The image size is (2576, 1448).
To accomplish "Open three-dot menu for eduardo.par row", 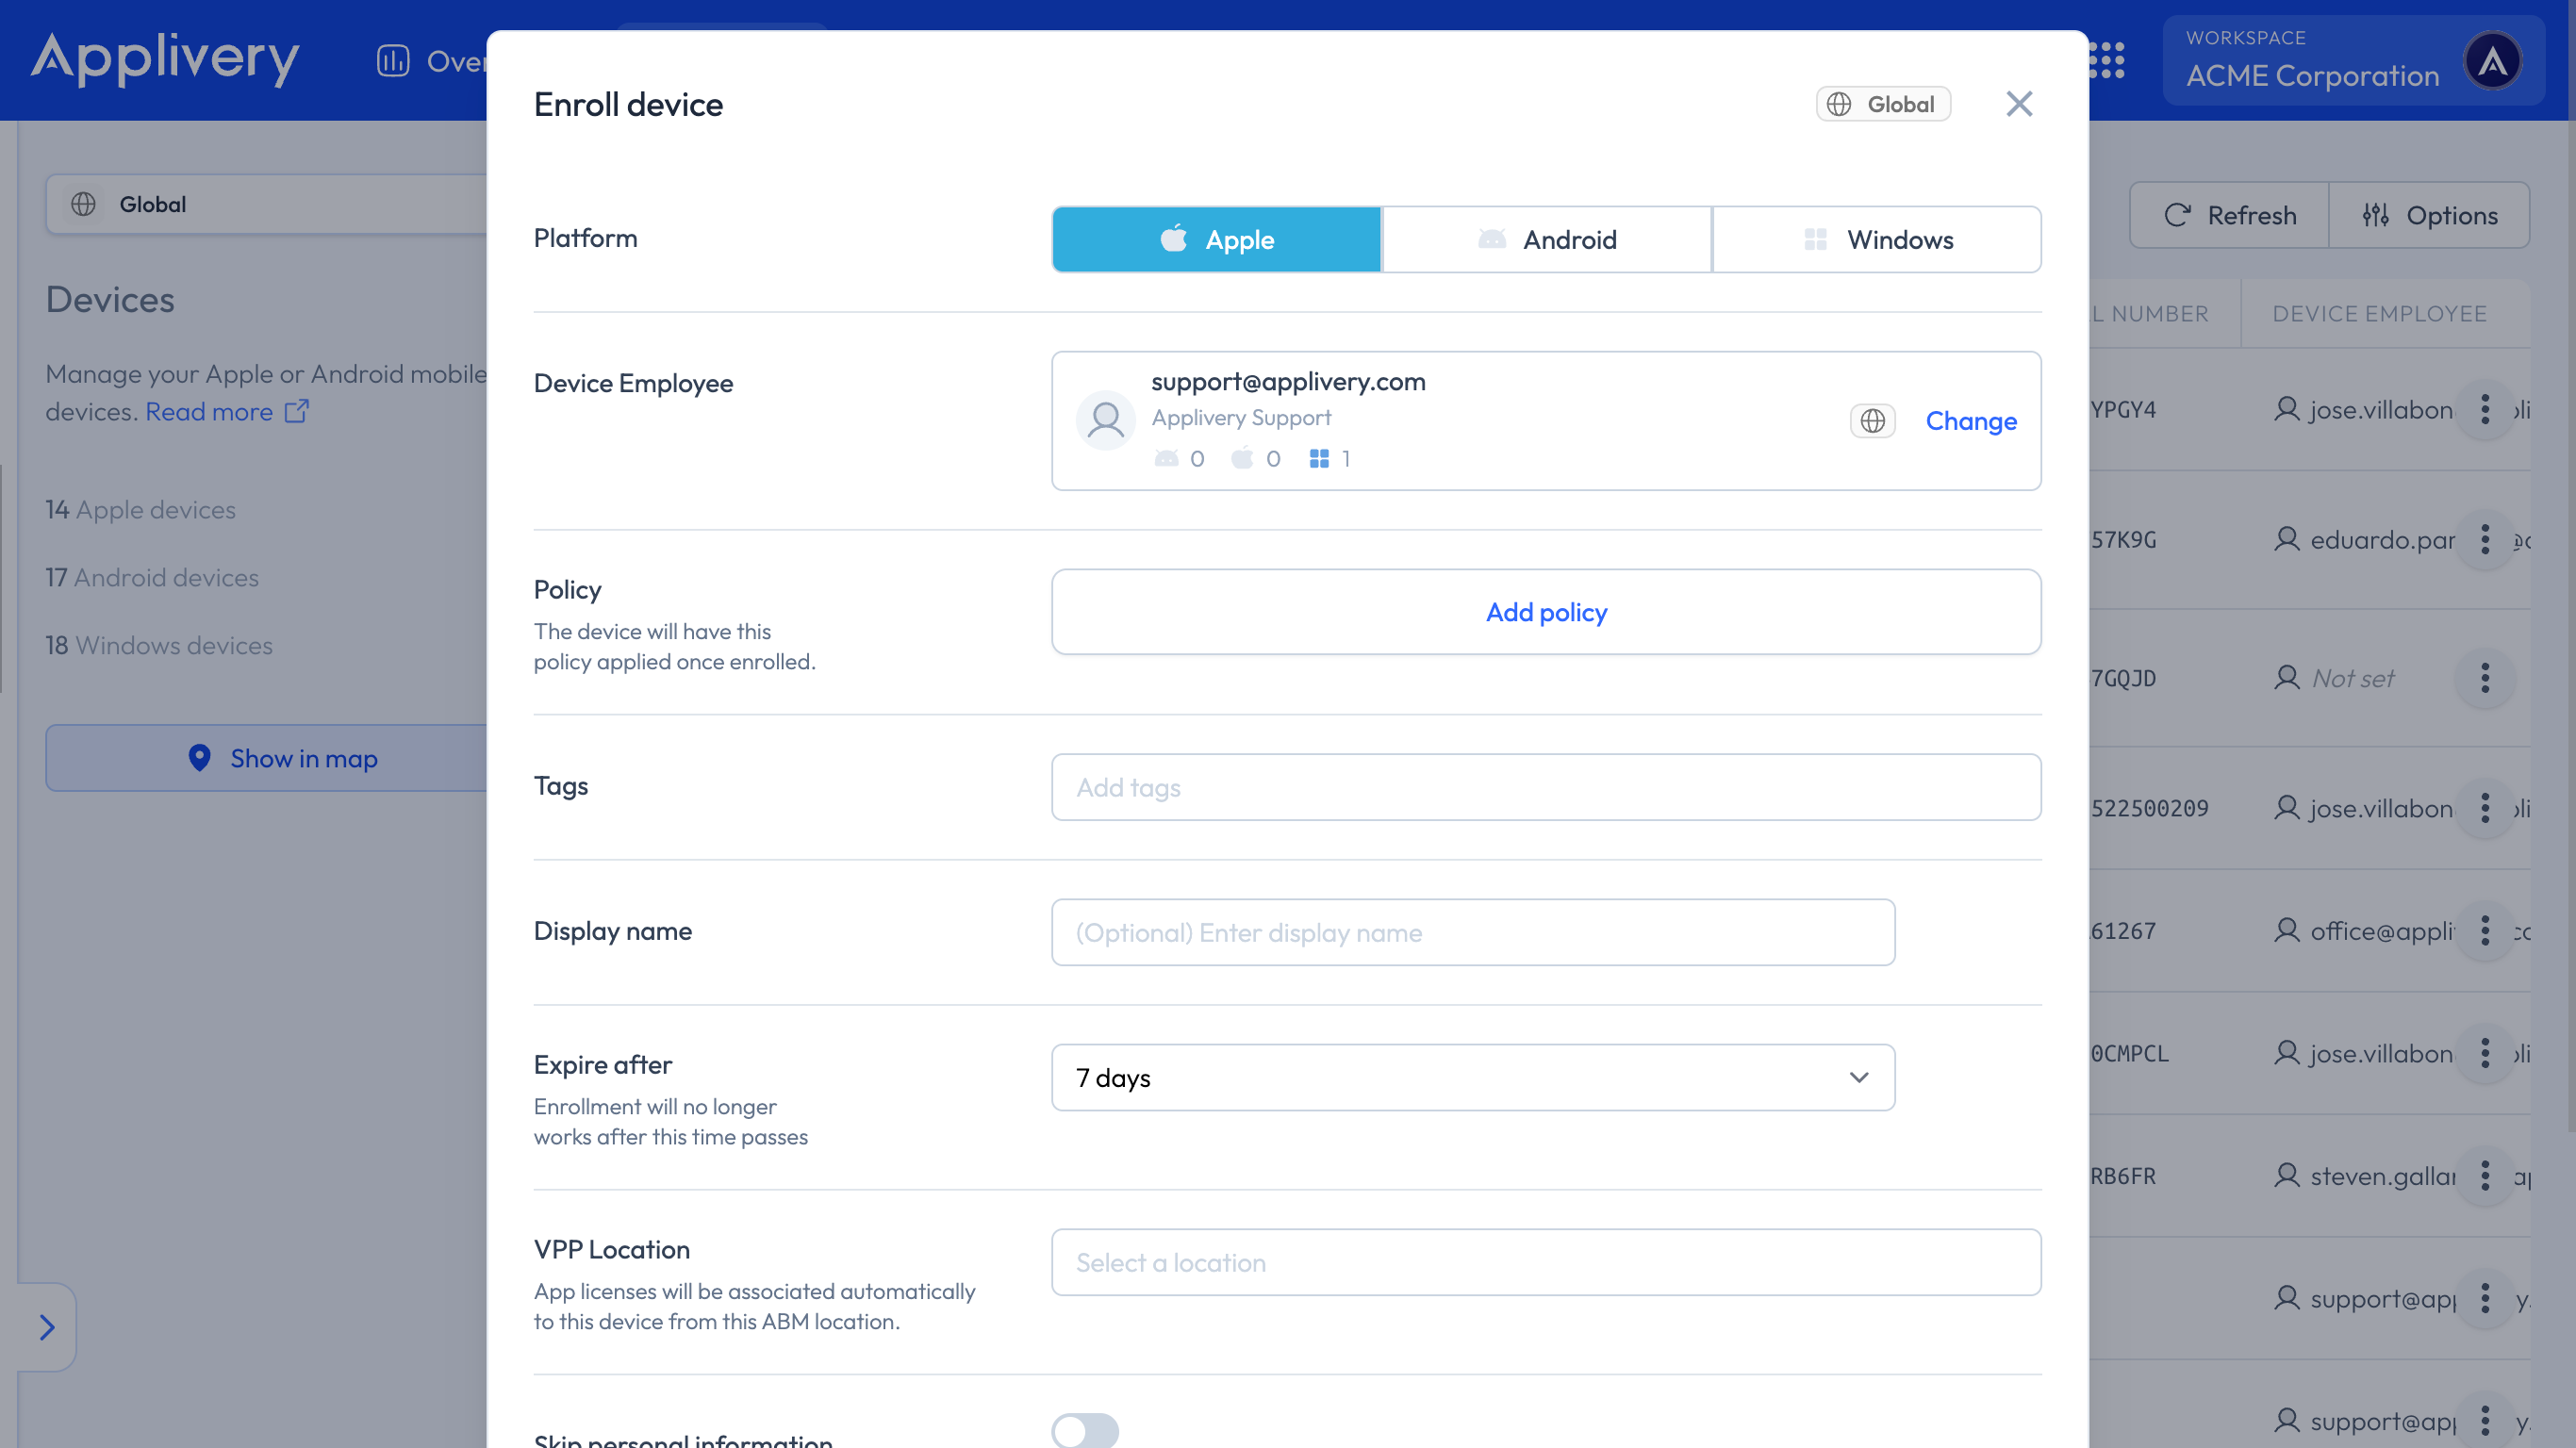I will [2484, 540].
